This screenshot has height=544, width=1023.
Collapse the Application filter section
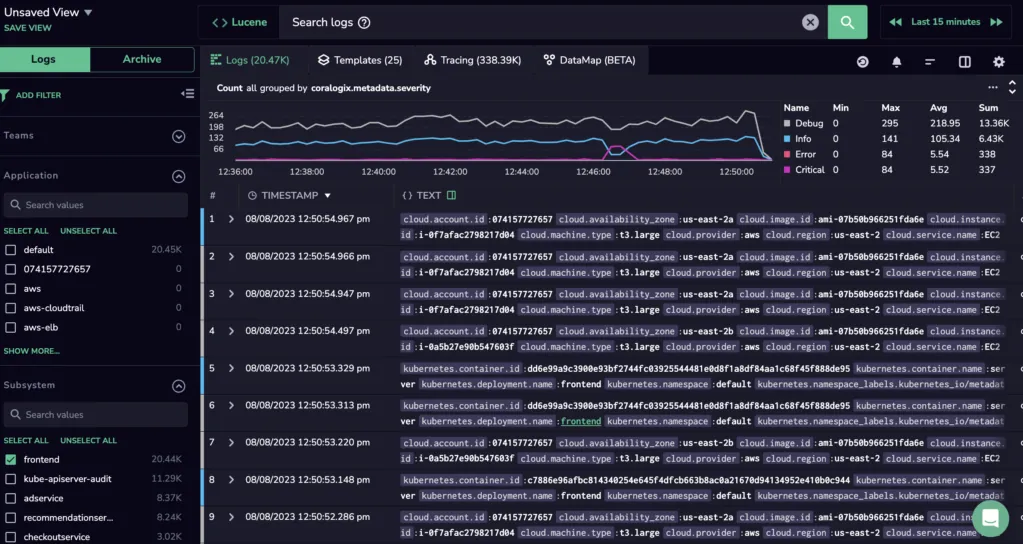pos(178,176)
